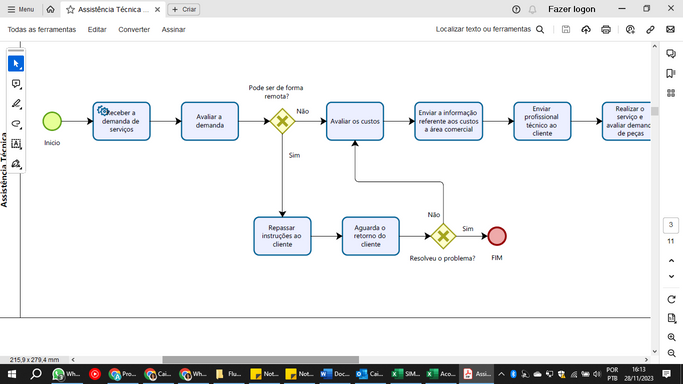Choose the add text box tool
Screen dimensions: 683x384
coord(16,144)
